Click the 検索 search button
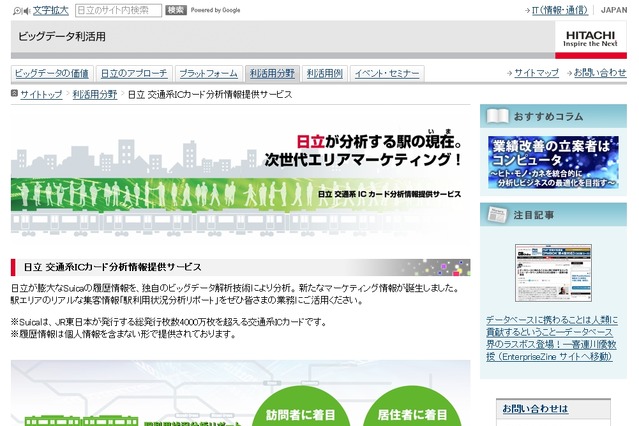The width and height of the screenshot is (639, 426). click(x=176, y=10)
